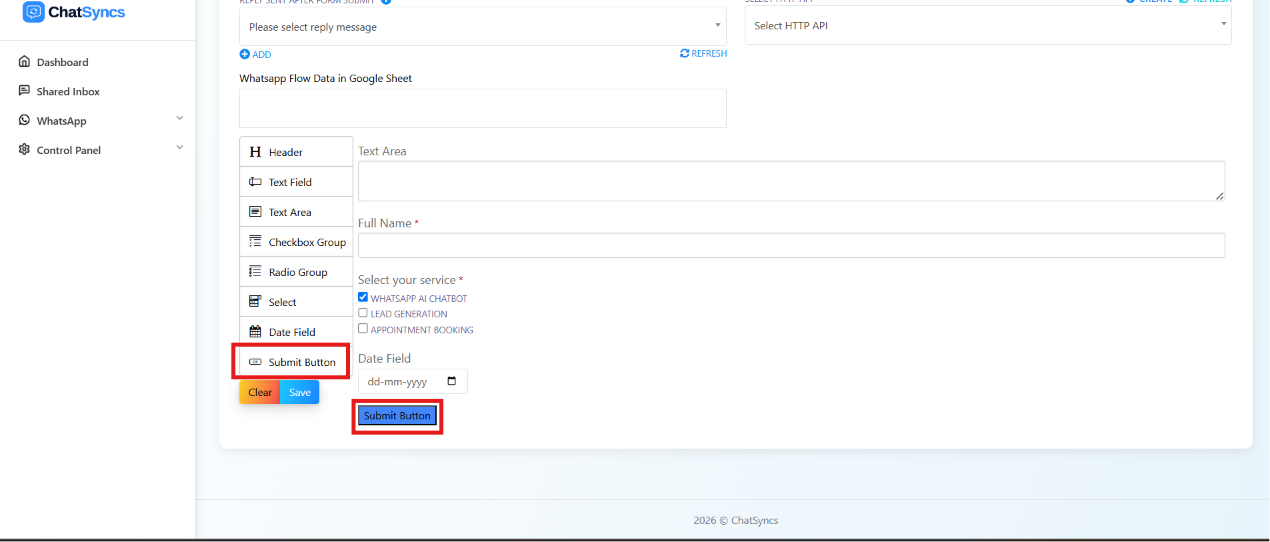Click the Control Panel gear icon

click(24, 150)
